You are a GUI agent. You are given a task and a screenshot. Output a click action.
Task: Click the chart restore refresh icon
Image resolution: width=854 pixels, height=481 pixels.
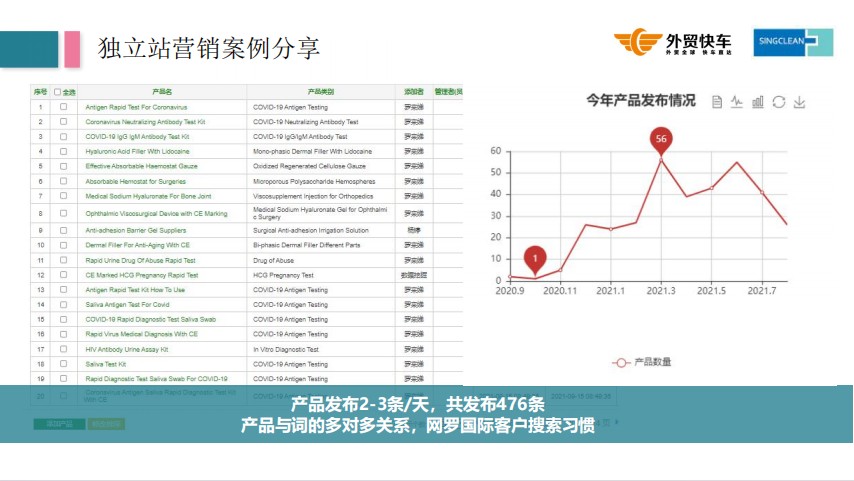pos(779,102)
